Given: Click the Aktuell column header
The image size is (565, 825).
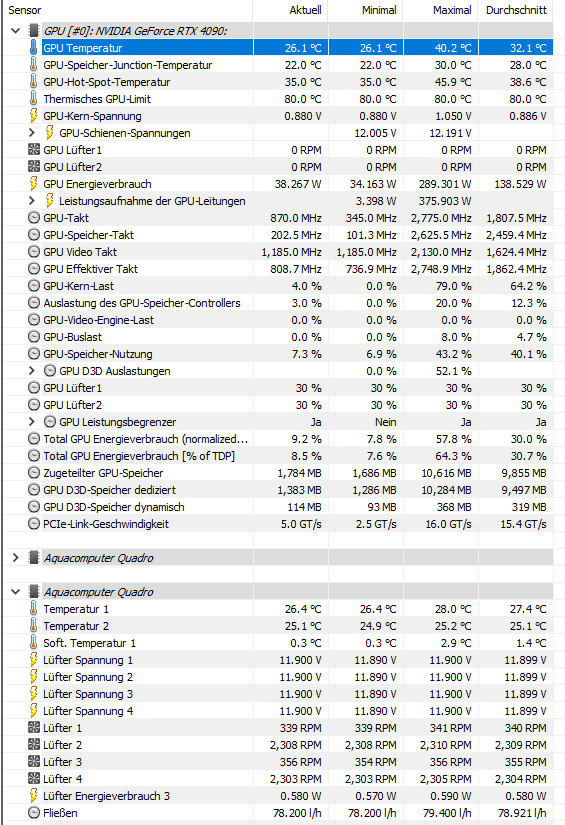Looking at the screenshot, I should (305, 10).
